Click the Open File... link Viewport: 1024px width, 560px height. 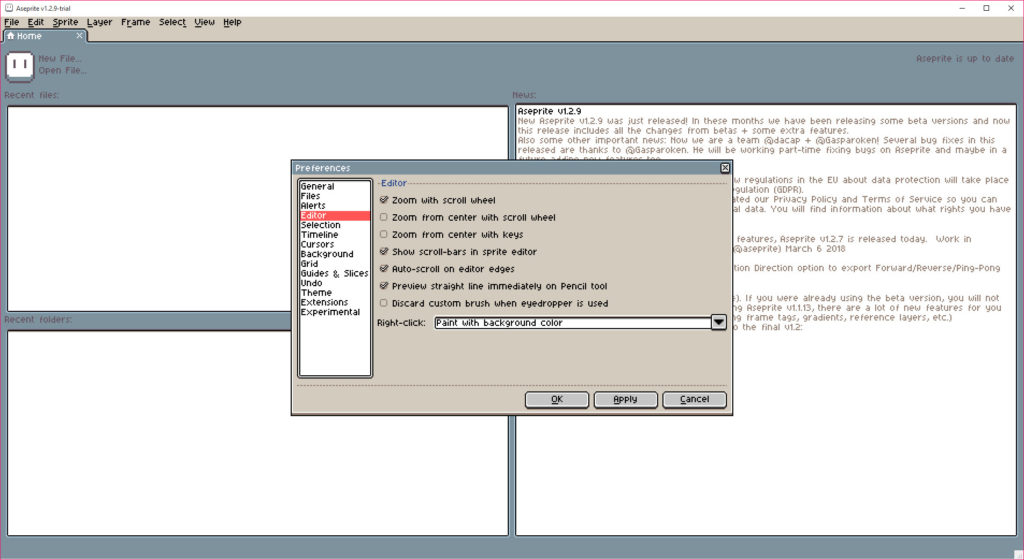click(62, 70)
